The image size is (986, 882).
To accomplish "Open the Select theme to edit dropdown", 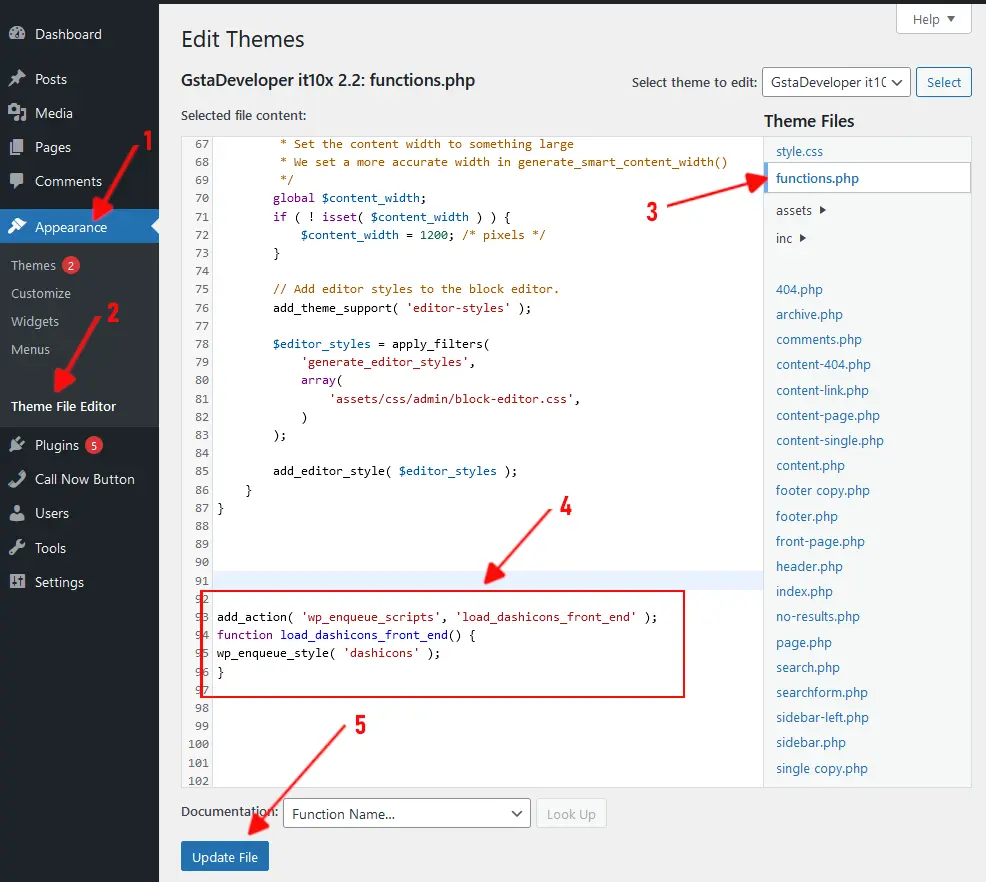I will (836, 82).
